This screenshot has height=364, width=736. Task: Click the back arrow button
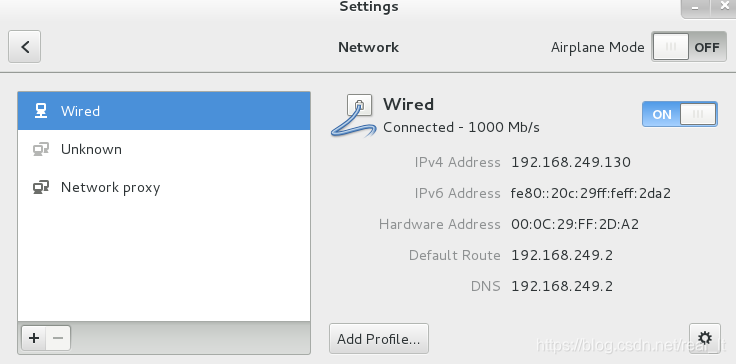(x=24, y=46)
